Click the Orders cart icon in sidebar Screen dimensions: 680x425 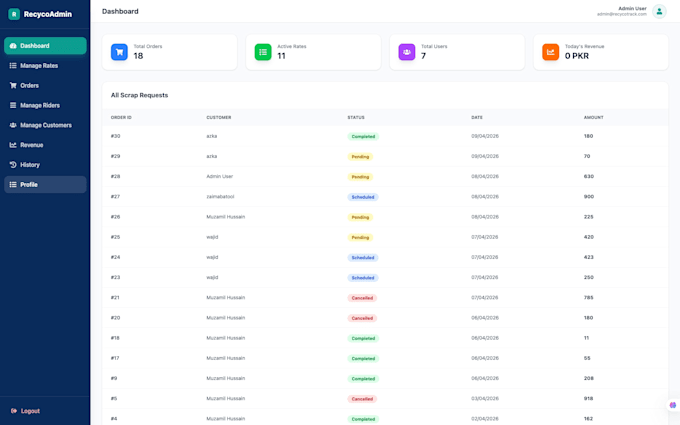tap(13, 85)
